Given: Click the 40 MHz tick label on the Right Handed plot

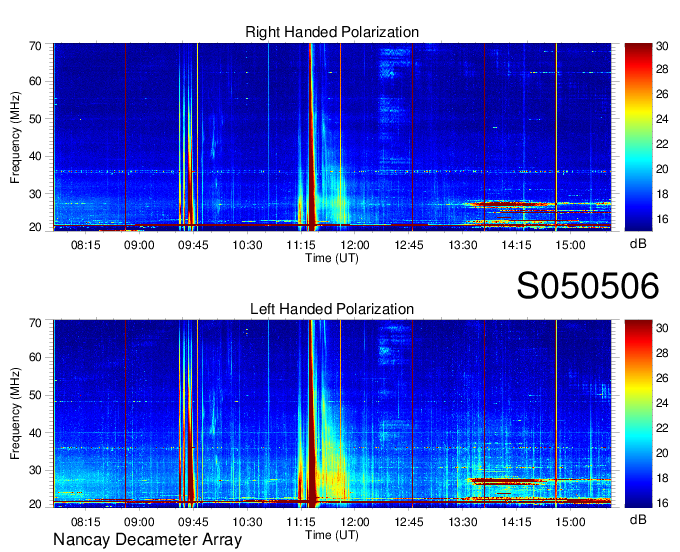Looking at the screenshot, I should click(35, 156).
